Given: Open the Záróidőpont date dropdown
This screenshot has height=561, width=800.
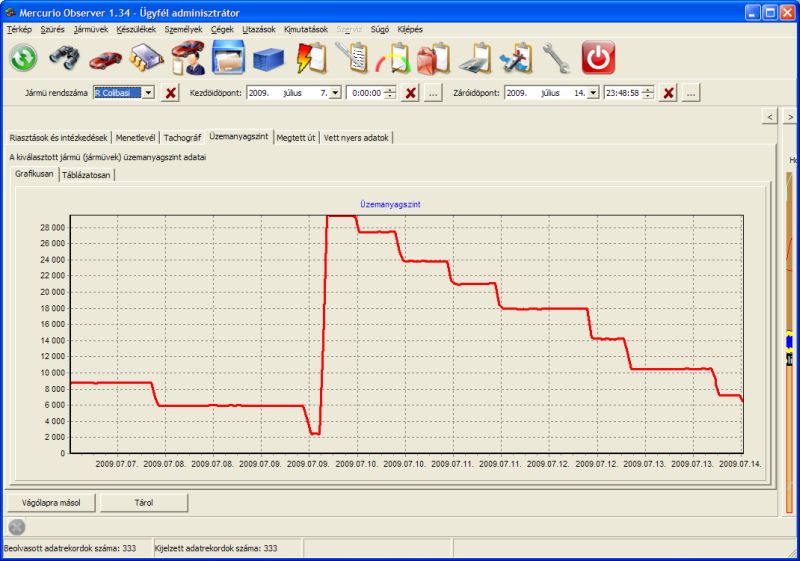Looking at the screenshot, I should pyautogui.click(x=593, y=93).
